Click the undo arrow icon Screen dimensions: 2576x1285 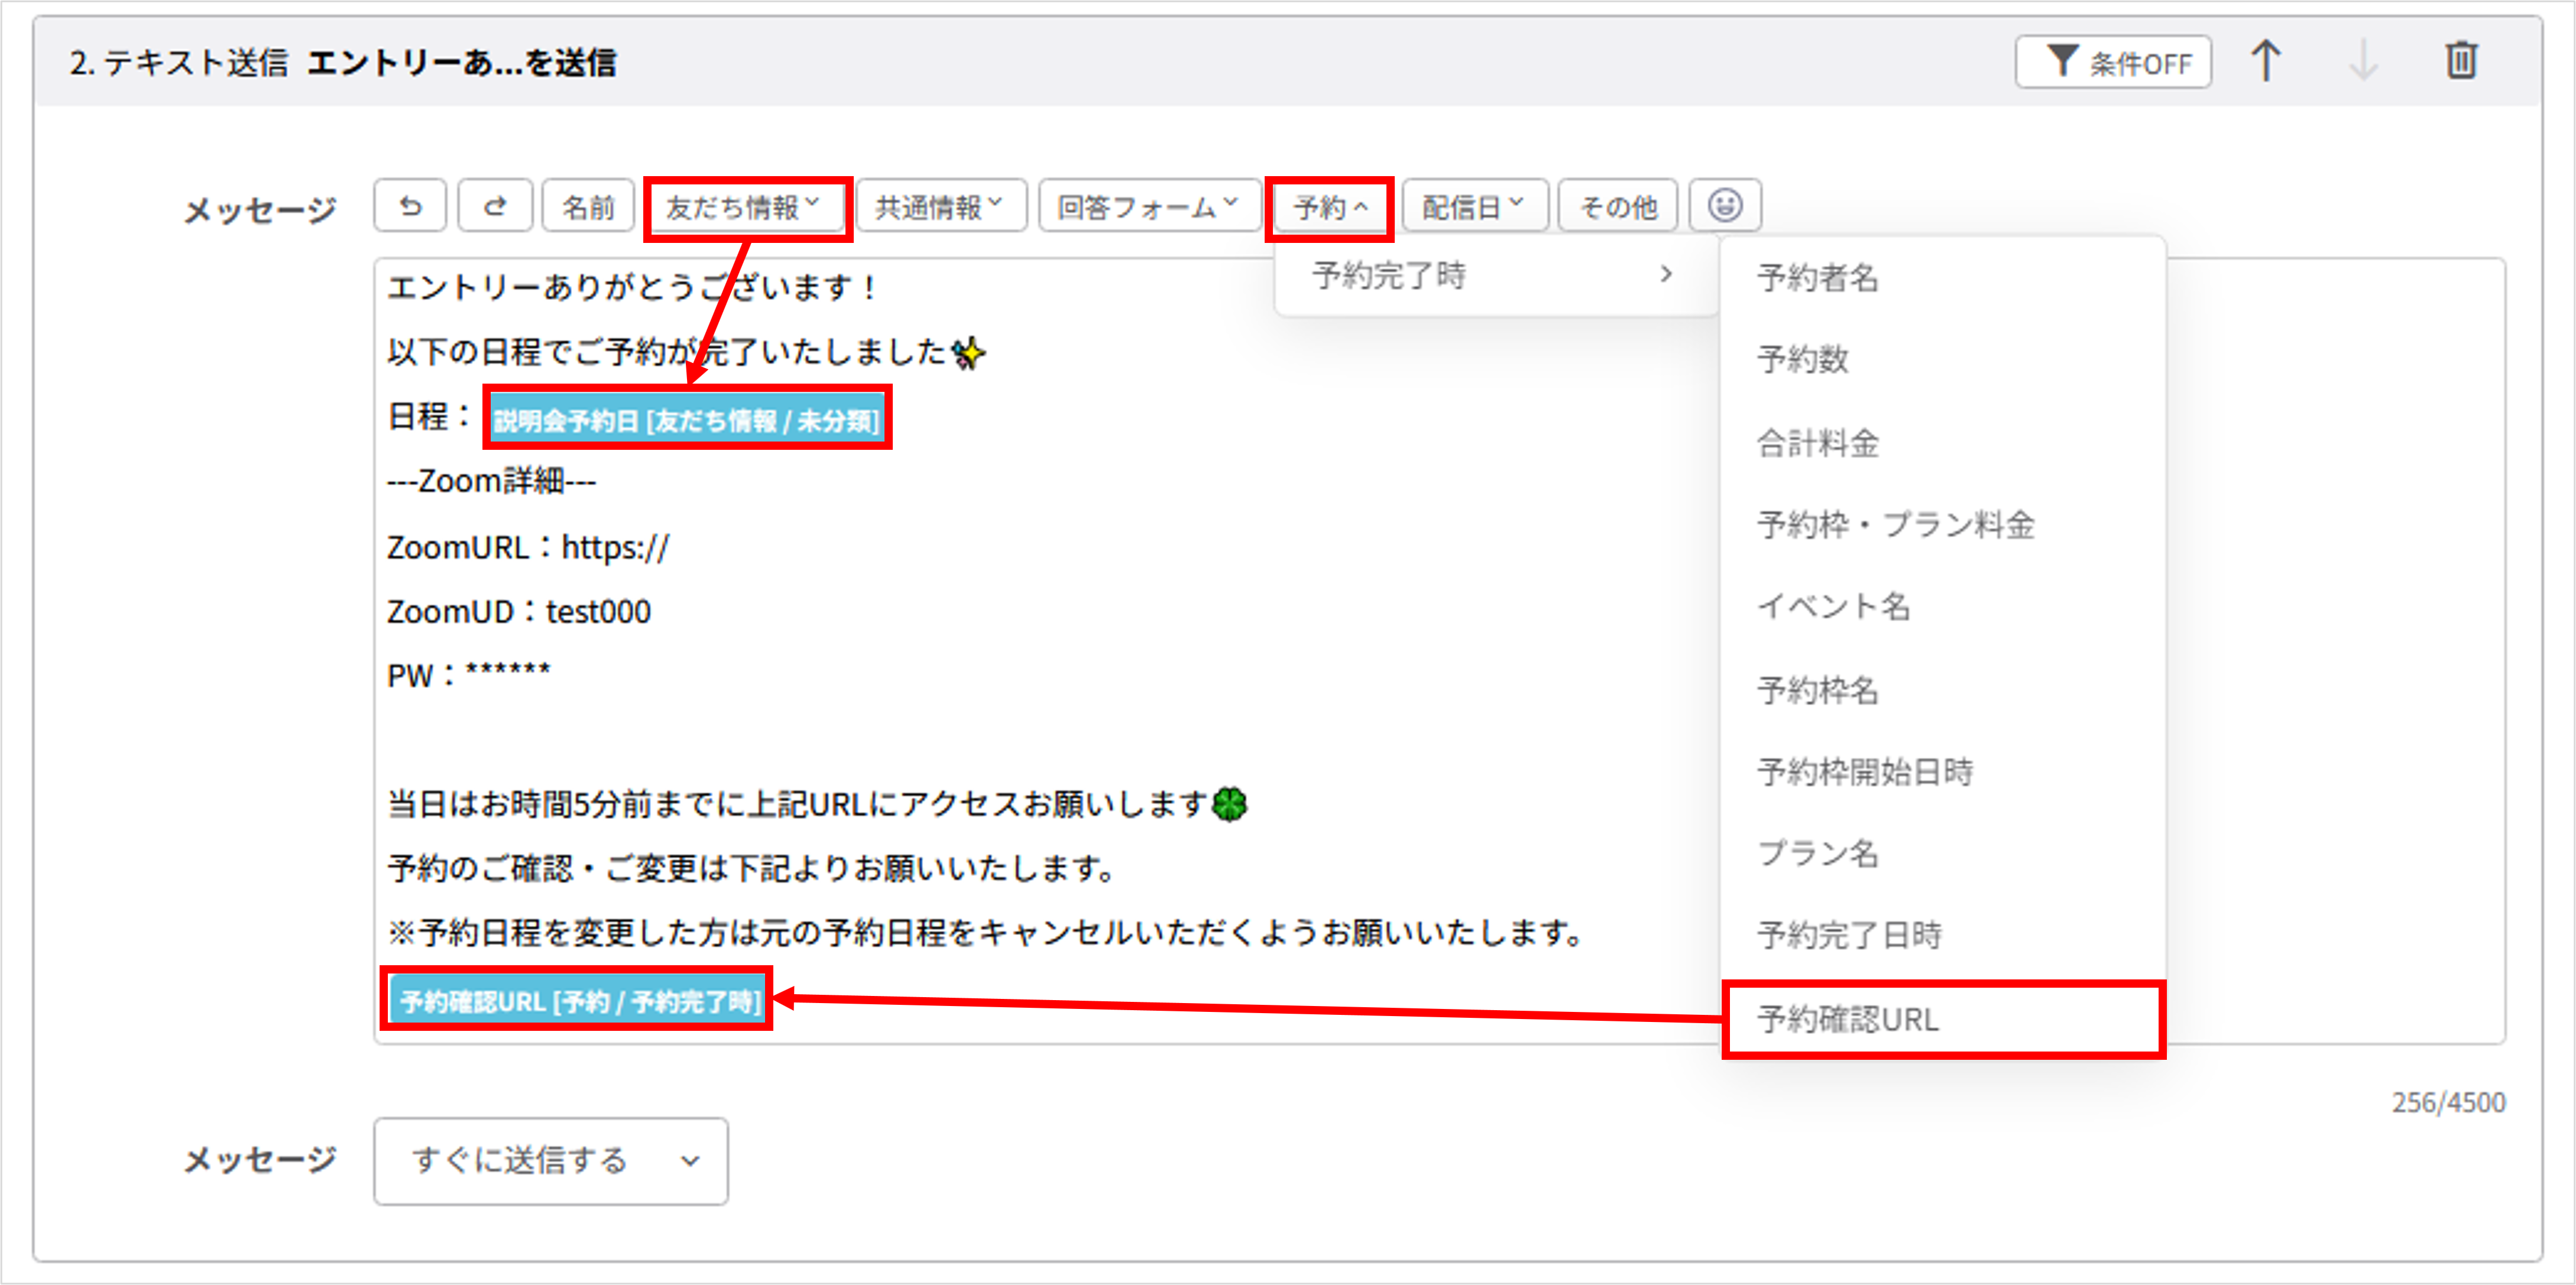[x=410, y=206]
